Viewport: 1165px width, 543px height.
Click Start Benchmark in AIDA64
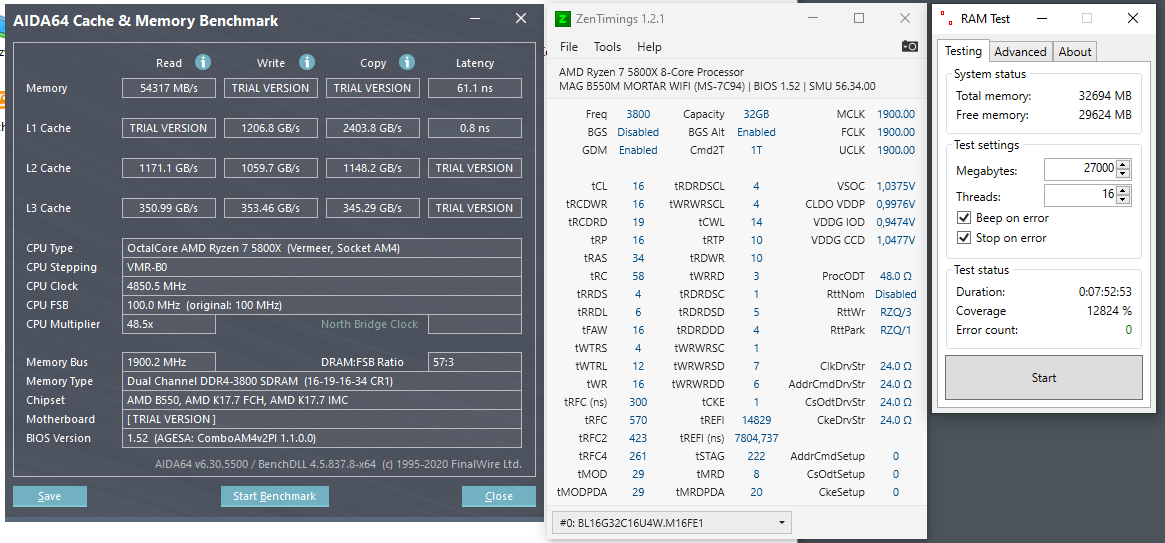tap(274, 496)
